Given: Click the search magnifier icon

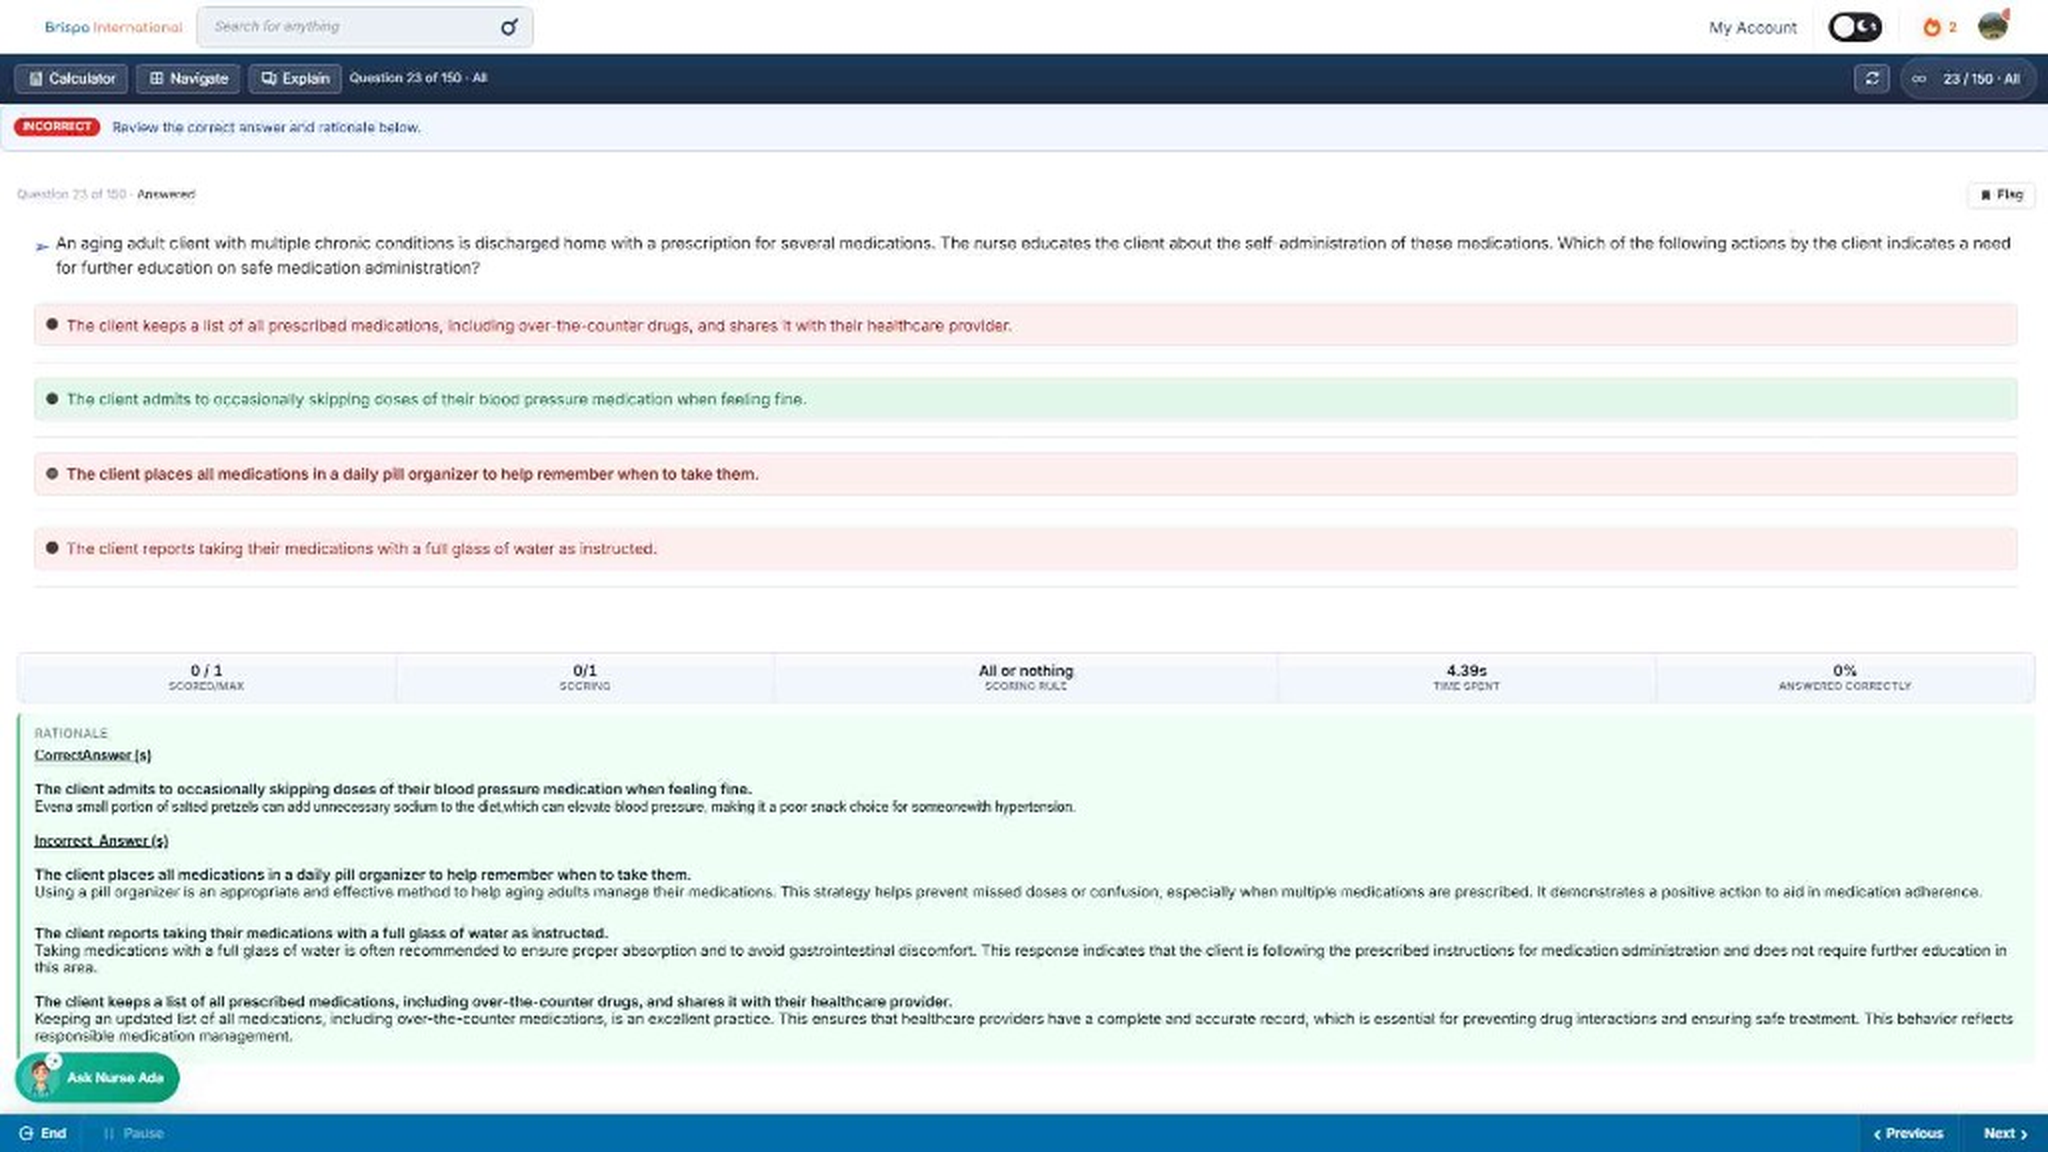Looking at the screenshot, I should click(x=509, y=27).
